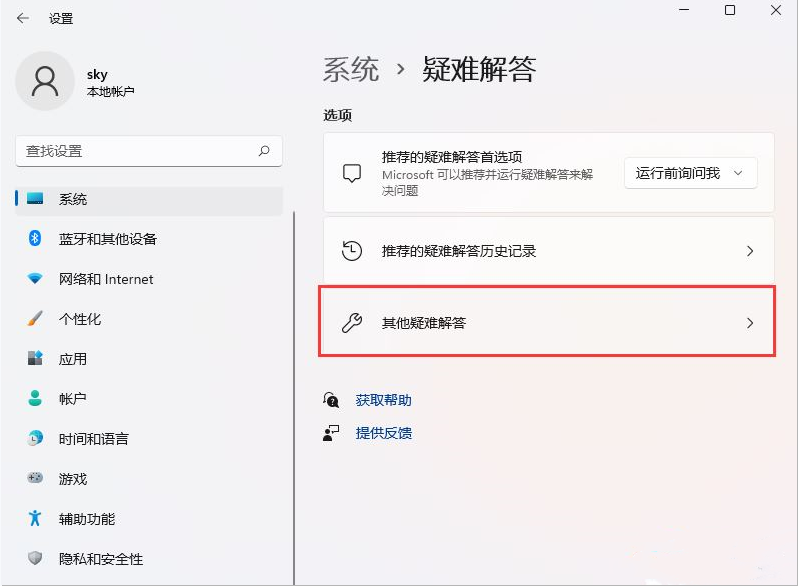Open 应用 settings category
Image resolution: width=798 pixels, height=586 pixels.
tap(149, 359)
